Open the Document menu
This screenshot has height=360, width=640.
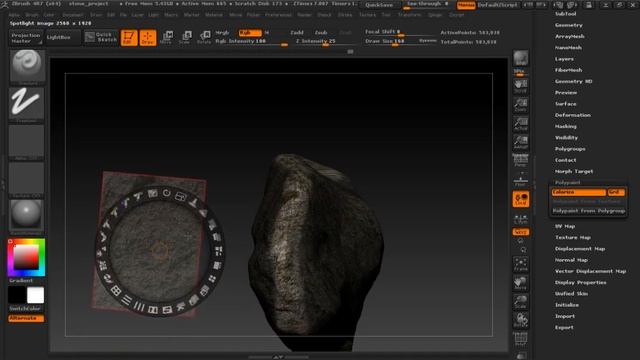[73, 15]
